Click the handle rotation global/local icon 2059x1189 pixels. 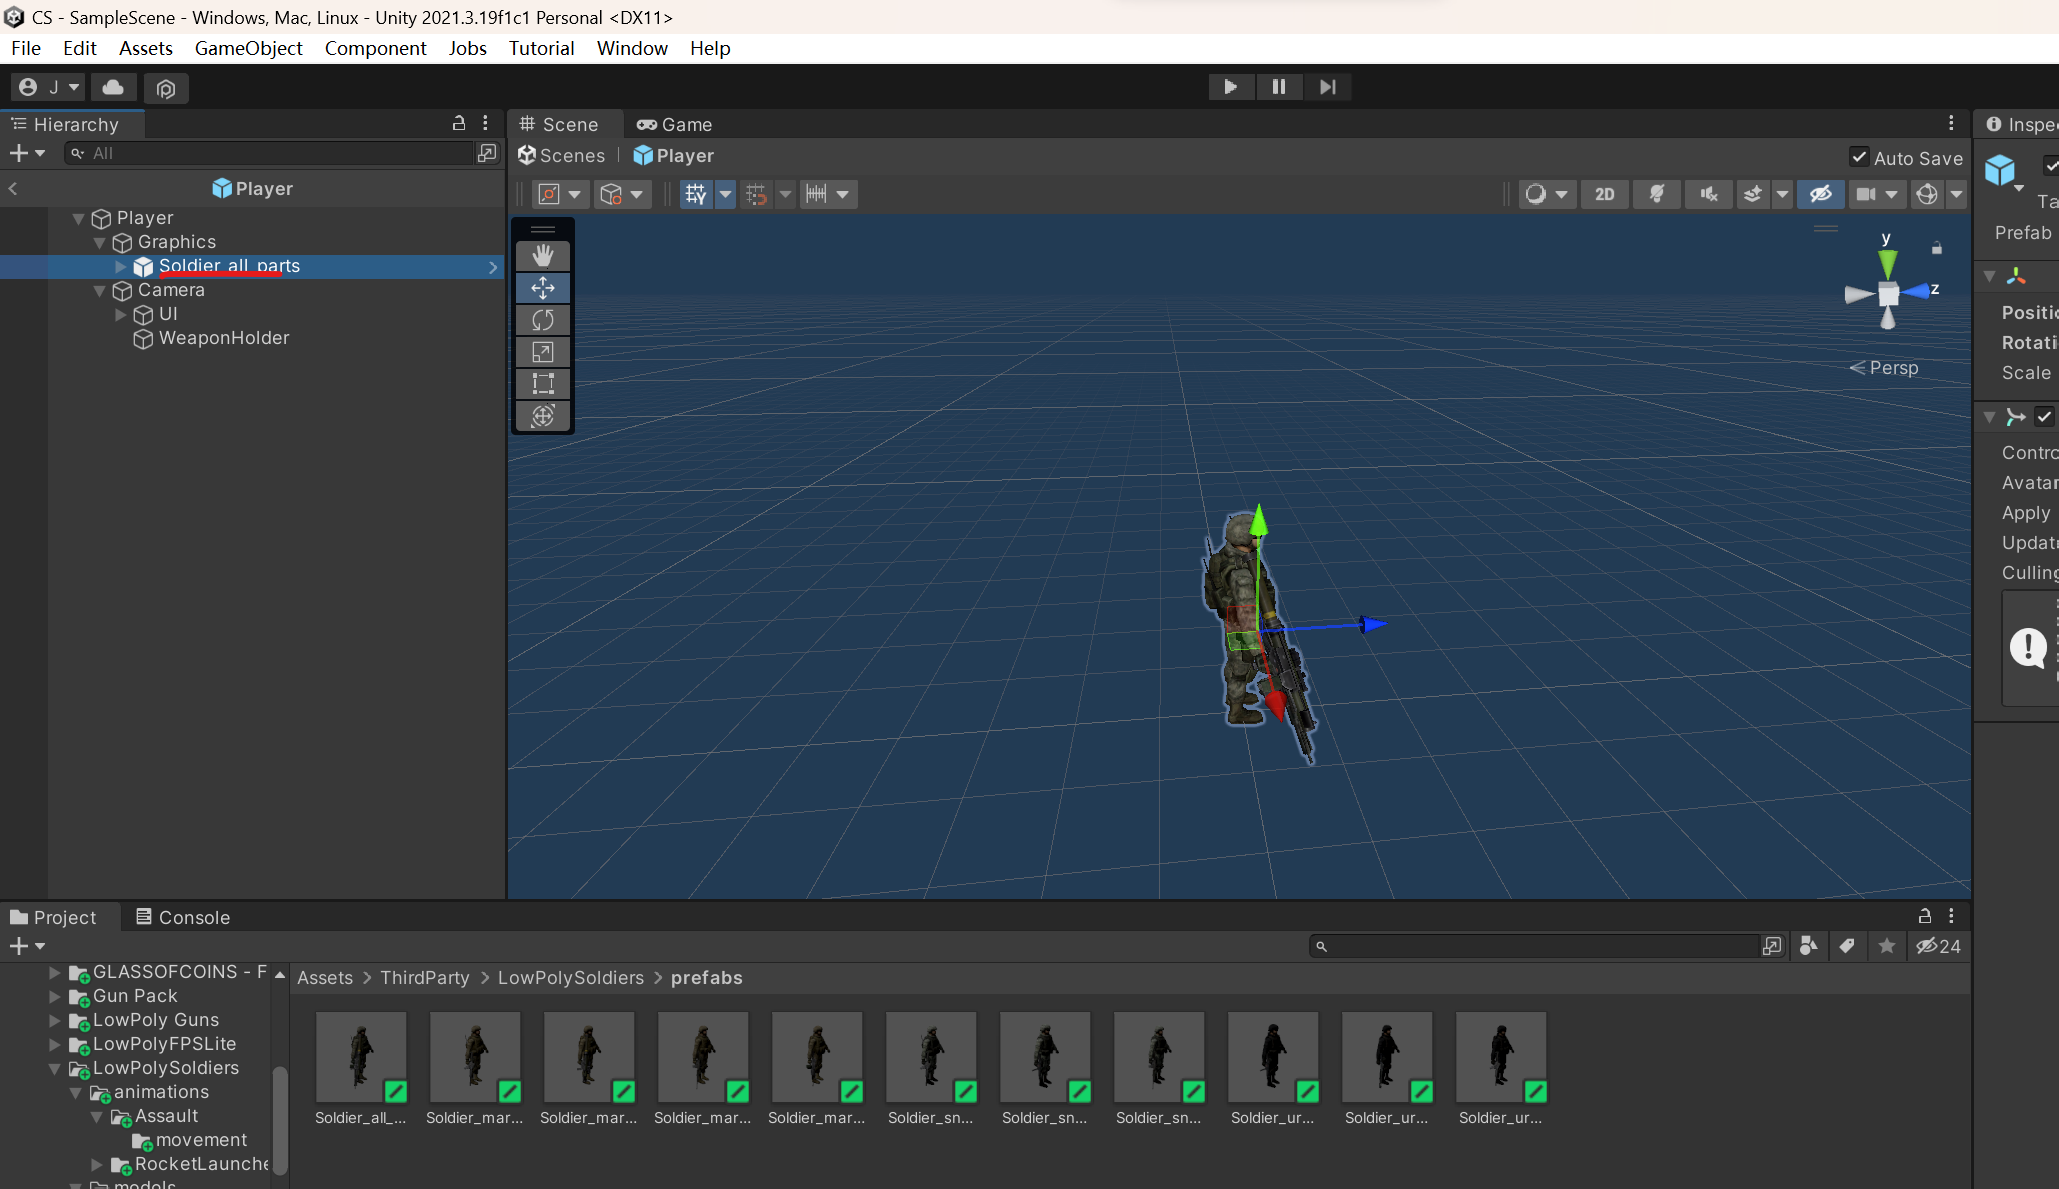click(x=611, y=194)
